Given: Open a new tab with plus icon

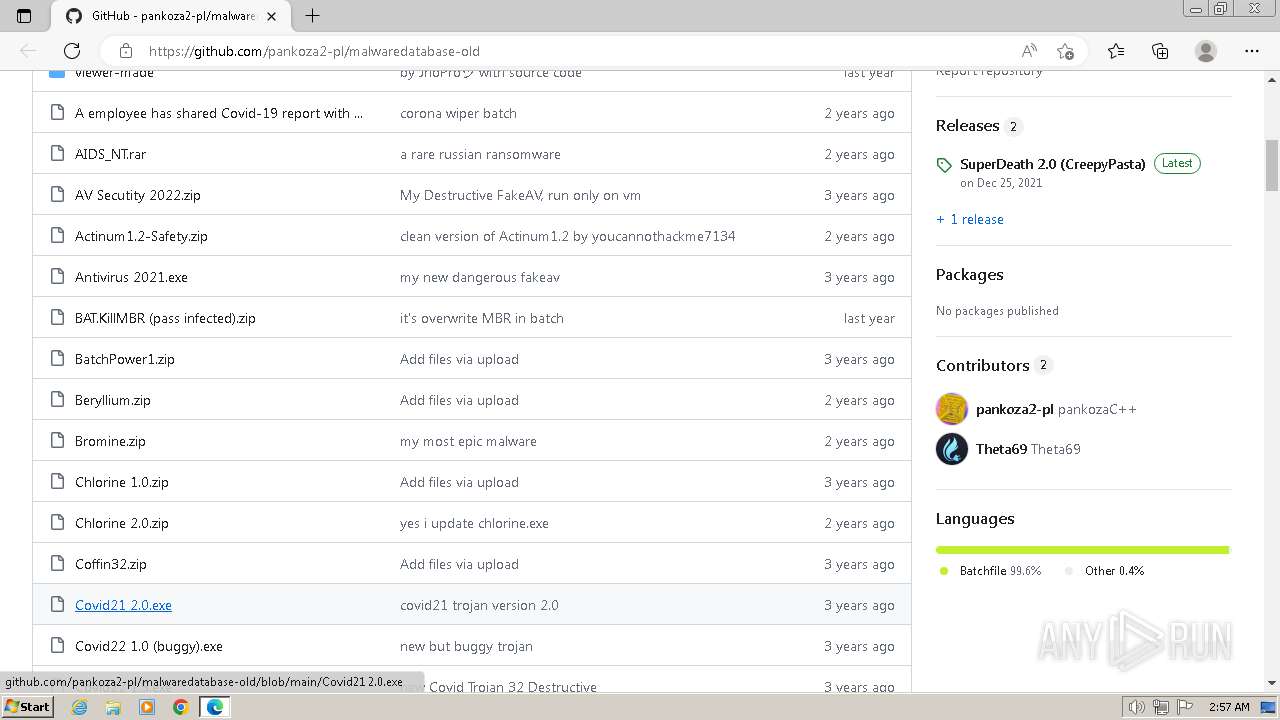Looking at the screenshot, I should pos(312,16).
